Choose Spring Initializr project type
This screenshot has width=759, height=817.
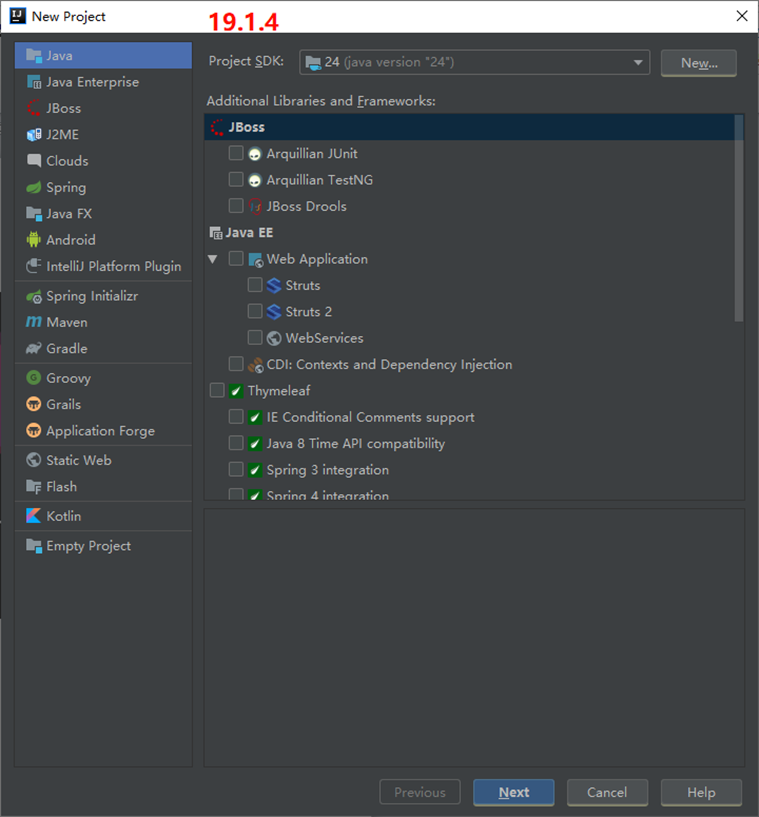pyautogui.click(x=104, y=296)
